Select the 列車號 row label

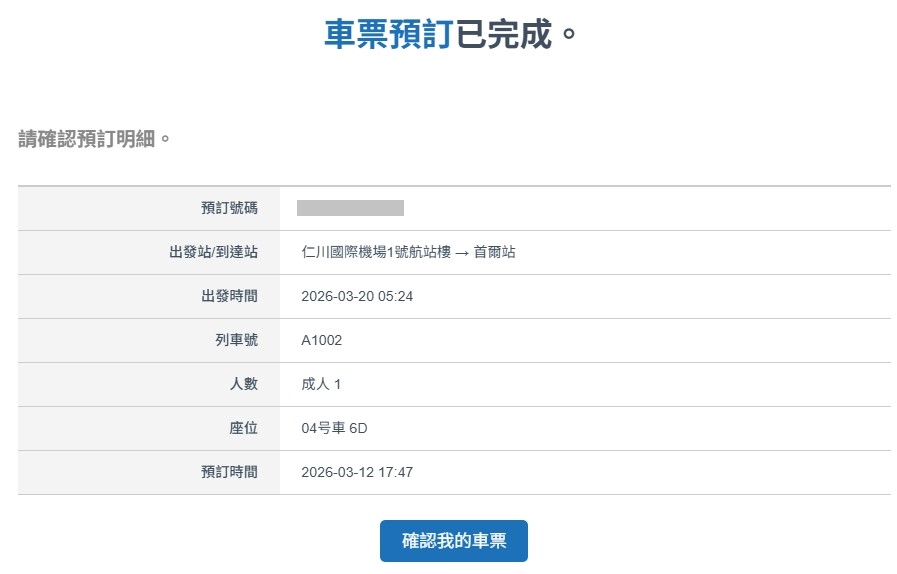(x=237, y=340)
